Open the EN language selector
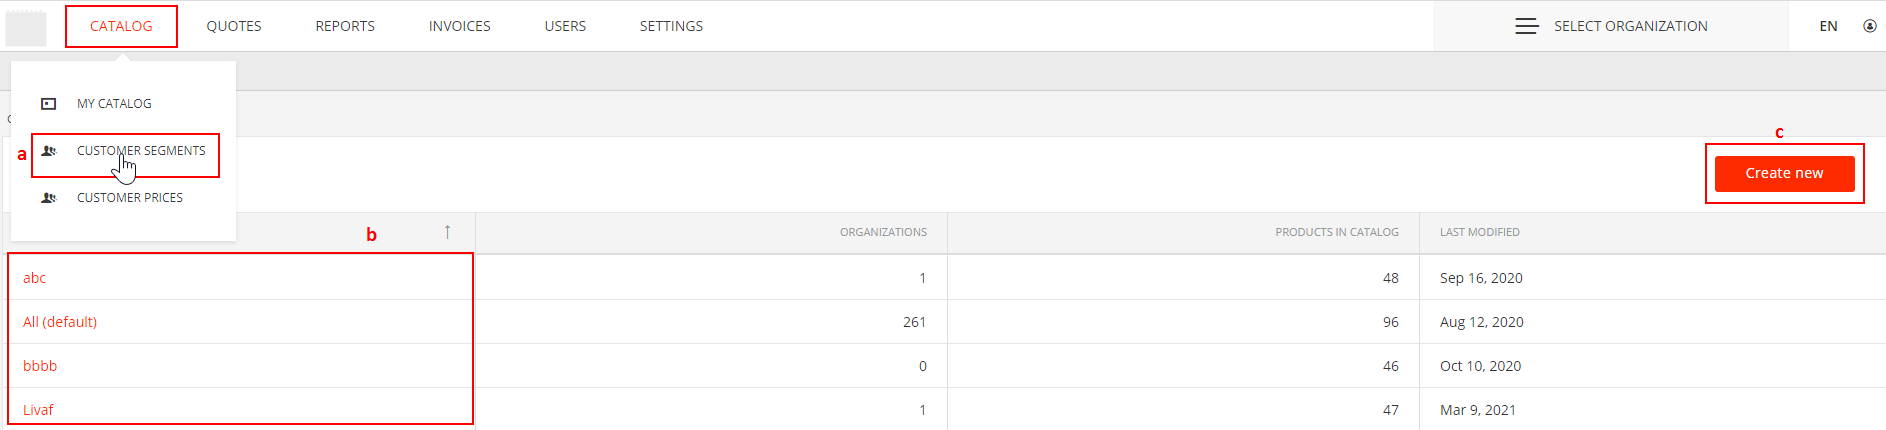The height and width of the screenshot is (430, 1886). coord(1828,26)
